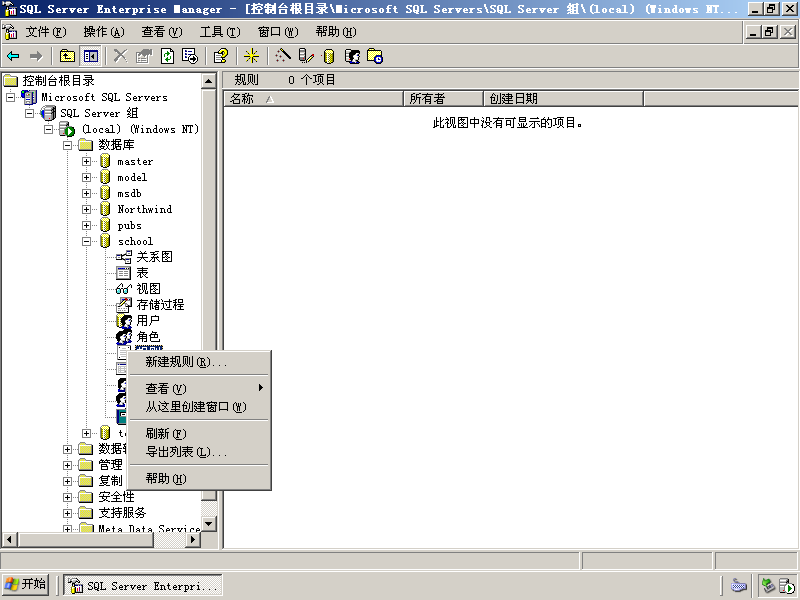Open the 操作(A) menu in menu bar

pos(104,32)
